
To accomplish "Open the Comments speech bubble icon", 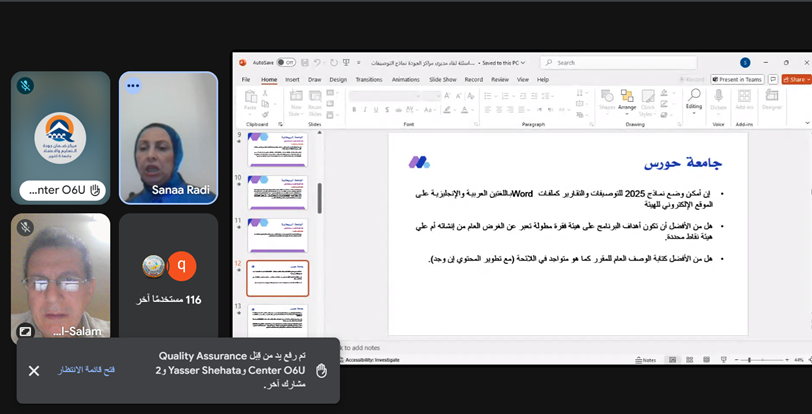I will click(773, 79).
